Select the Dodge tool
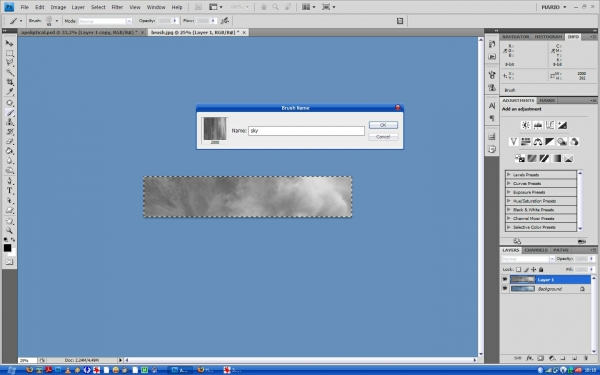This screenshot has height=375, width=600. 9,170
